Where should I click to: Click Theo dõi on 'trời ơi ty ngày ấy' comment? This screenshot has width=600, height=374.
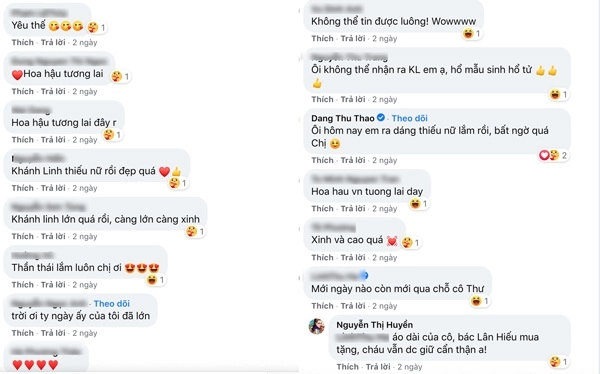coord(112,304)
